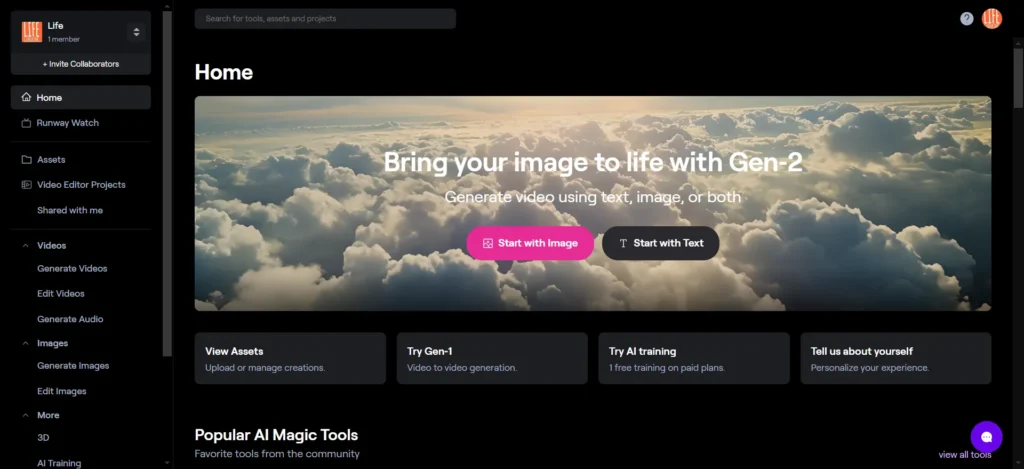The image size is (1024, 469).
Task: Click the Video Editor Projects icon
Action: pos(26,185)
